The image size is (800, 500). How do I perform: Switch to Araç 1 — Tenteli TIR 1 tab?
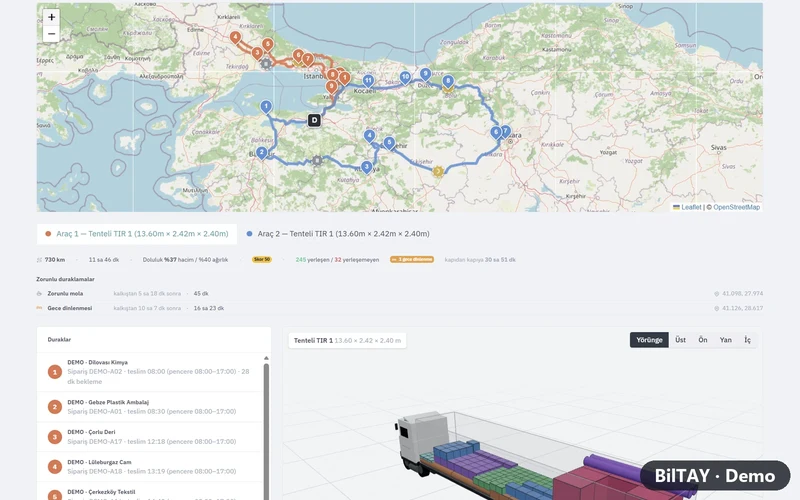tap(137, 234)
